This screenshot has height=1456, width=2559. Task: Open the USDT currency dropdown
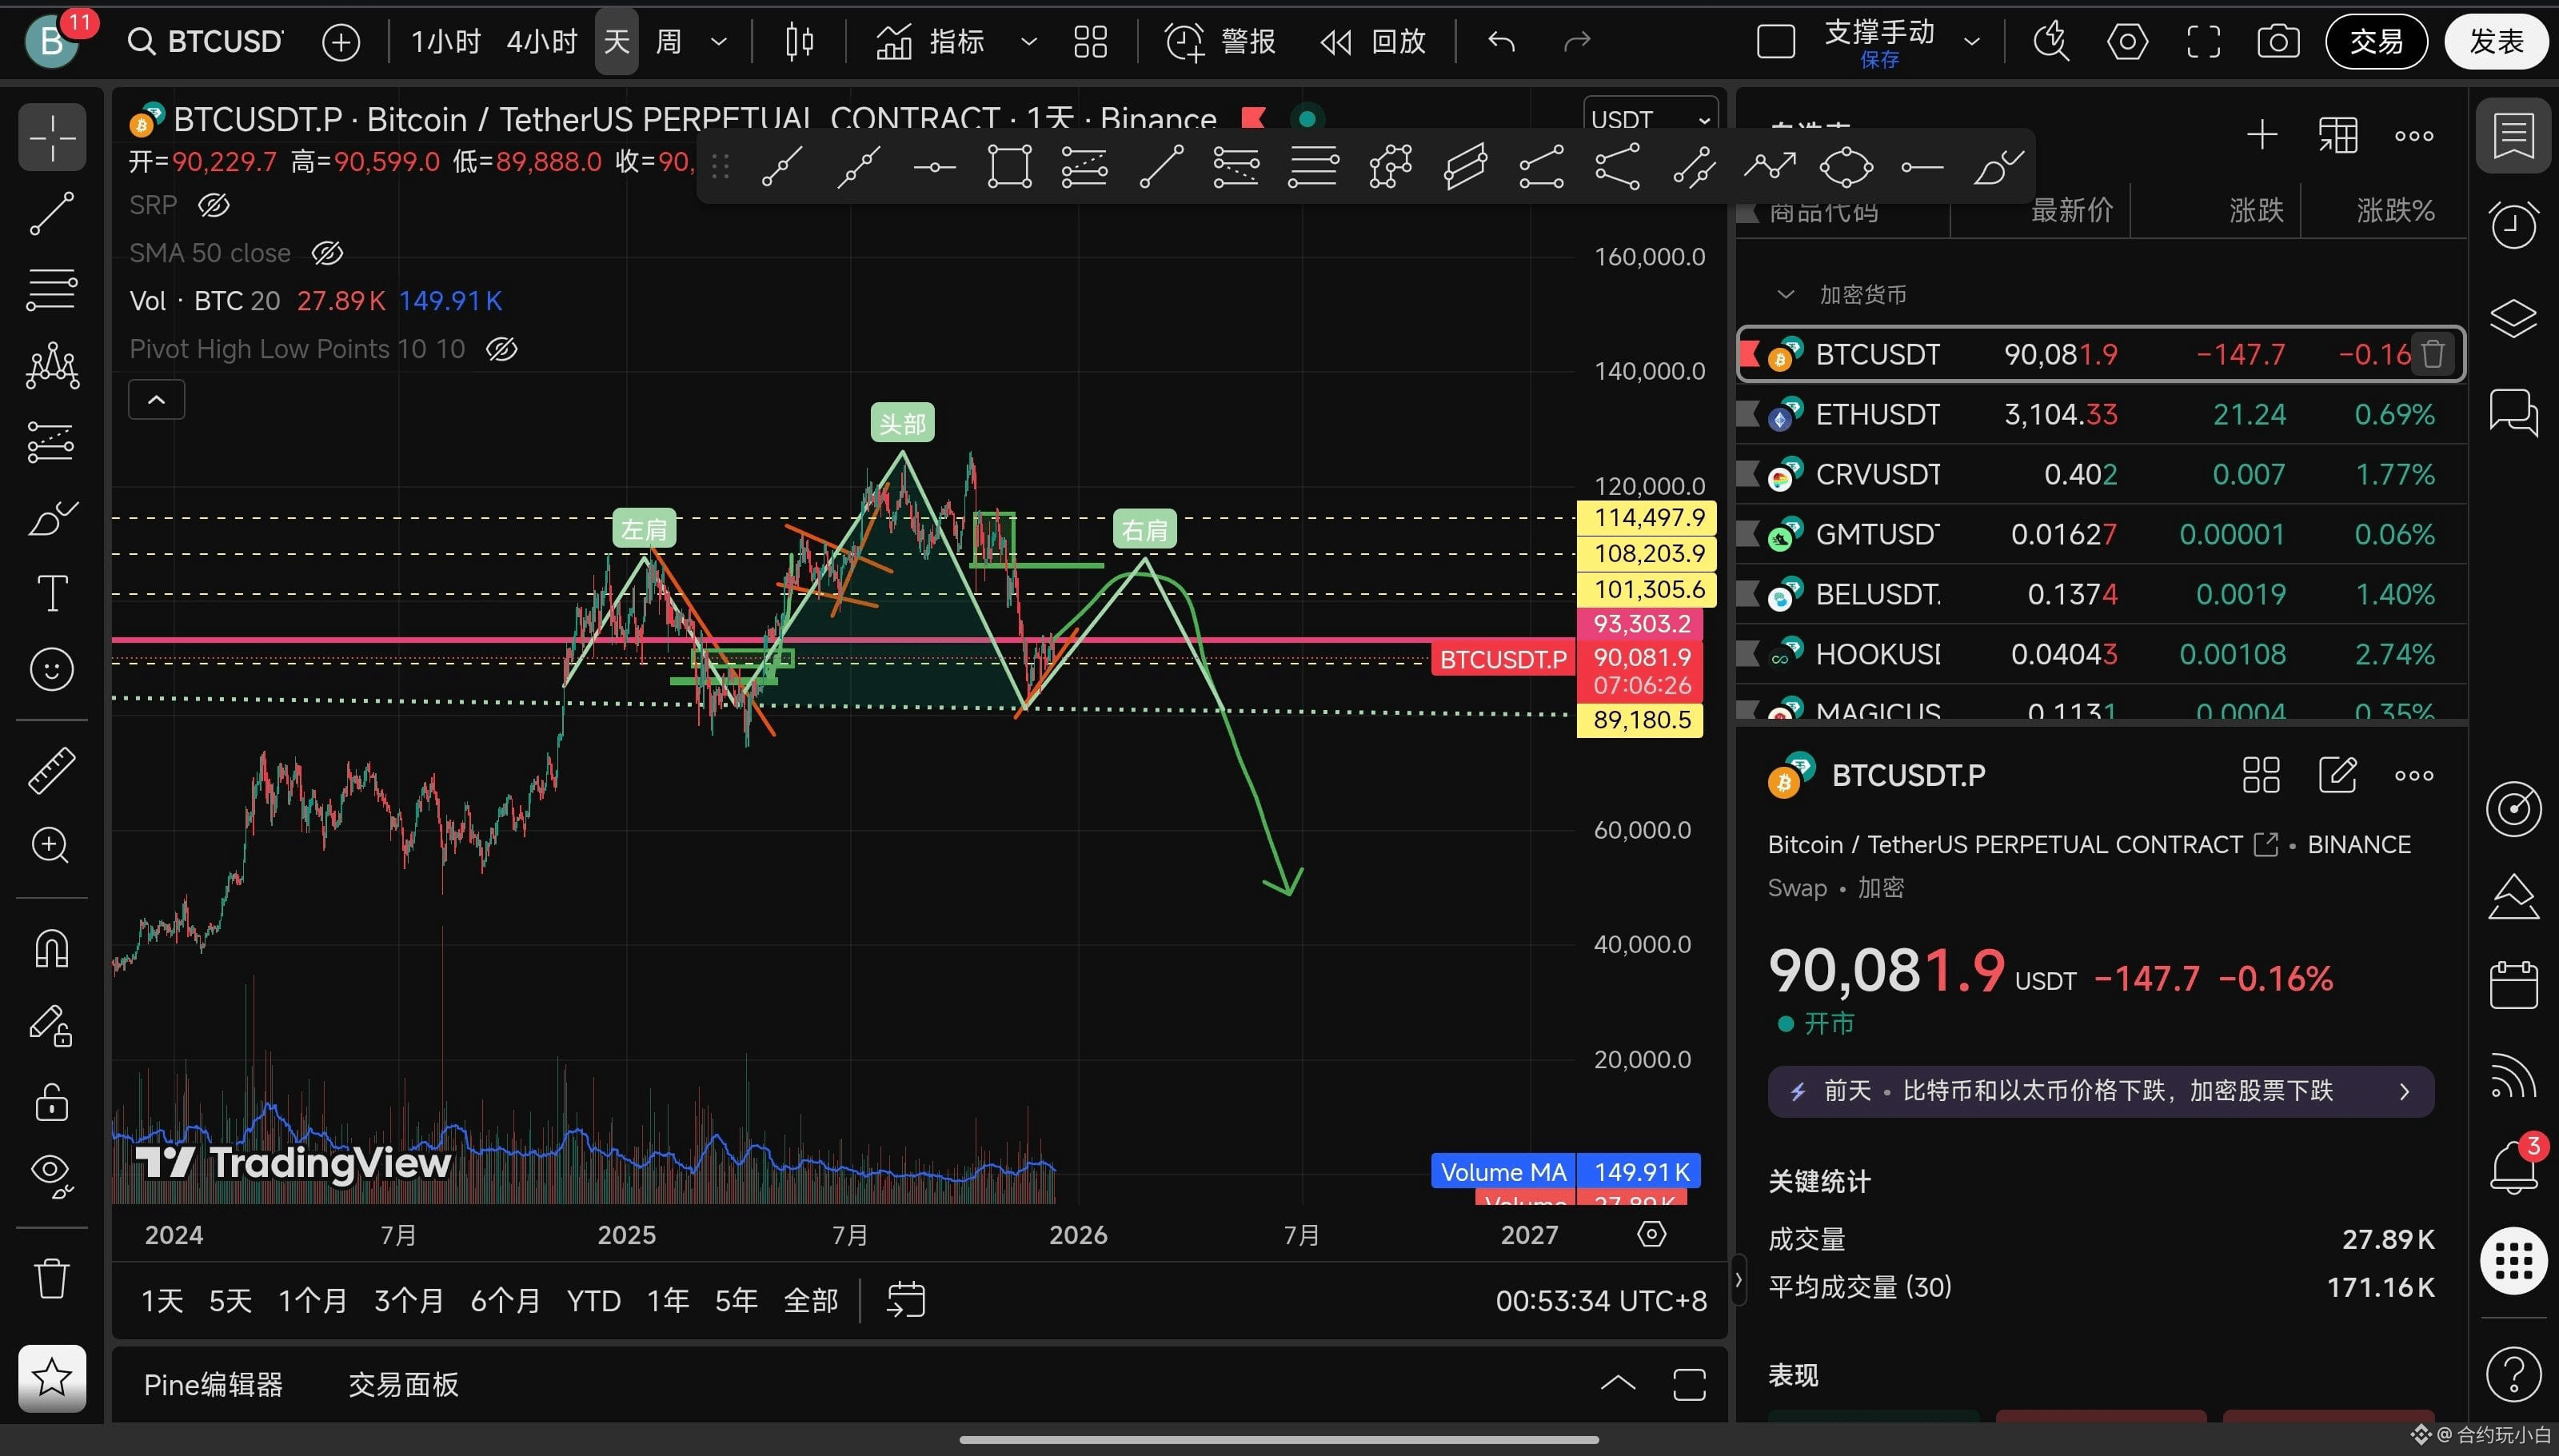(x=1650, y=120)
